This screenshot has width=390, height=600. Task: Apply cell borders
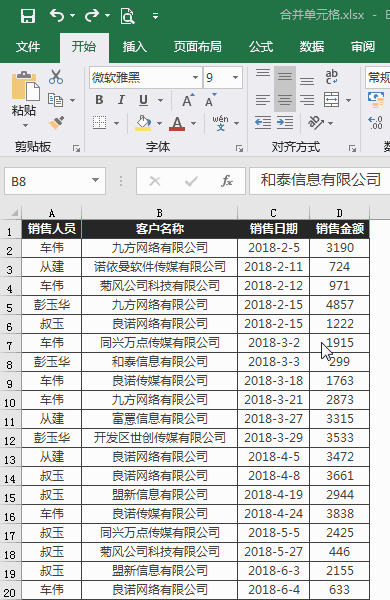tap(100, 123)
